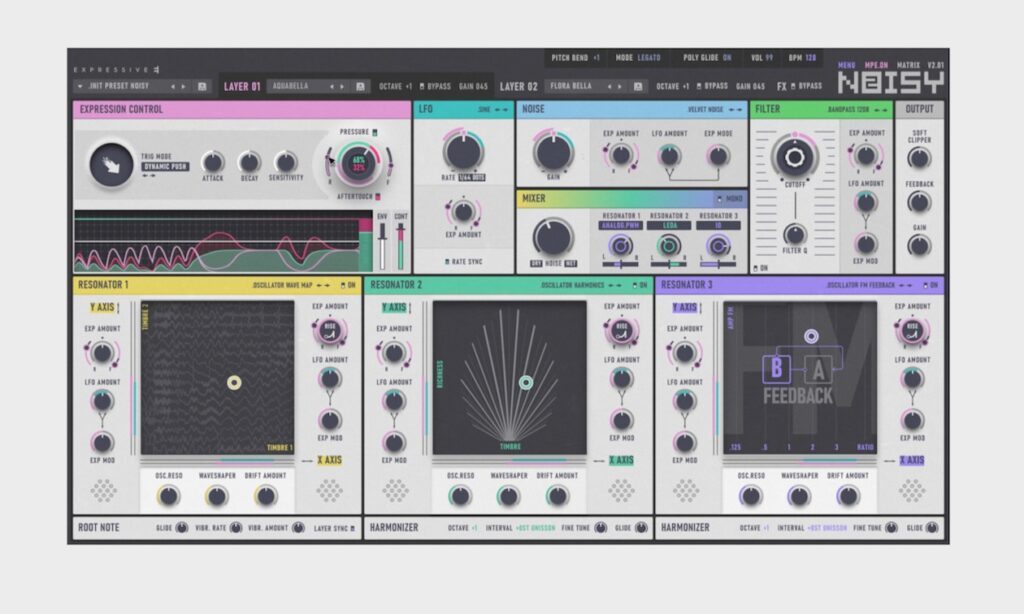Change Oscillator Harmonics selector in Resonator 2
Screen dimensions: 1024x614
coord(581,285)
